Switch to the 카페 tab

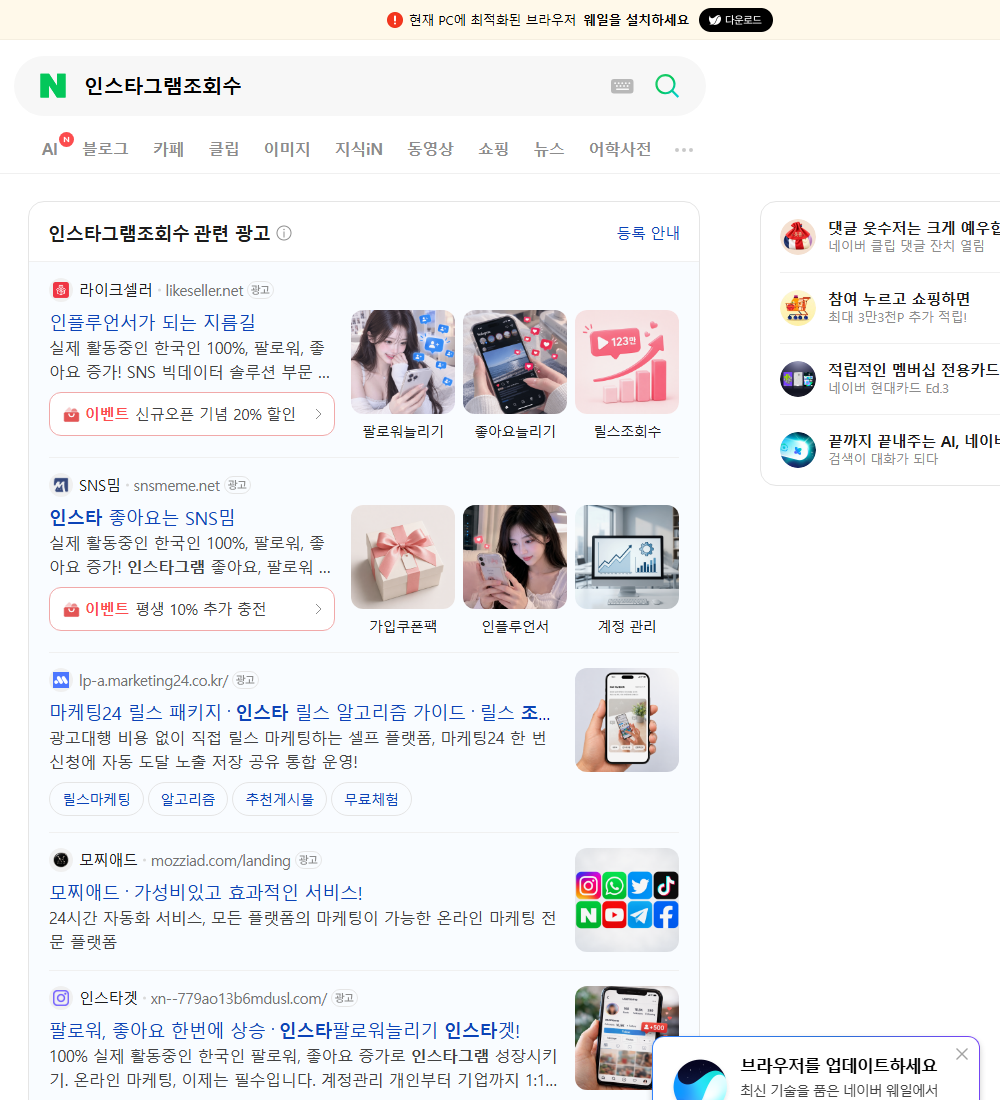click(168, 149)
